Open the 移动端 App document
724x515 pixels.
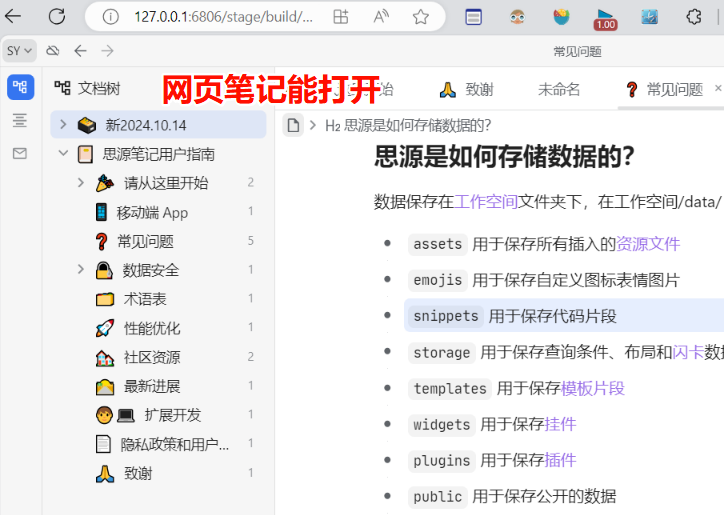152,212
